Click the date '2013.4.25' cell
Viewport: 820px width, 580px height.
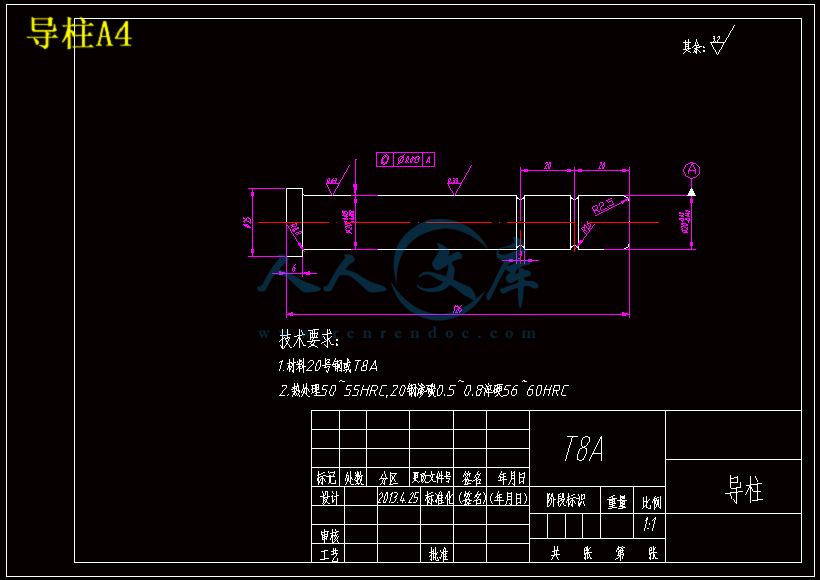point(398,498)
